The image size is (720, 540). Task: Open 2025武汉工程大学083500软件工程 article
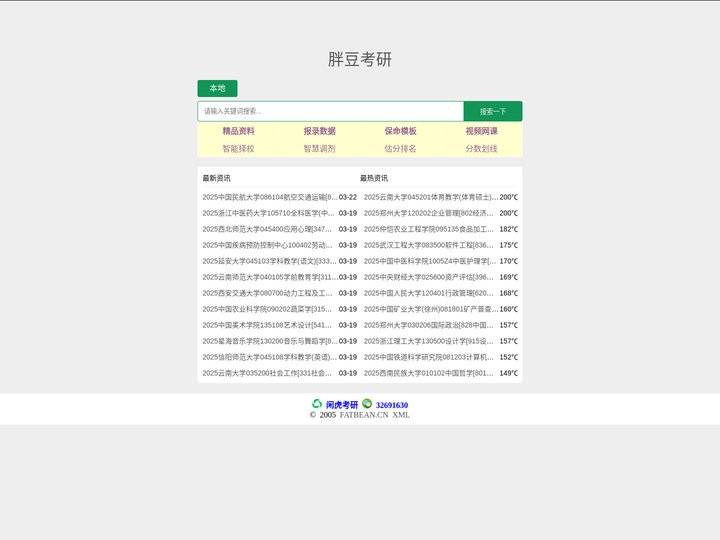pyautogui.click(x=428, y=245)
